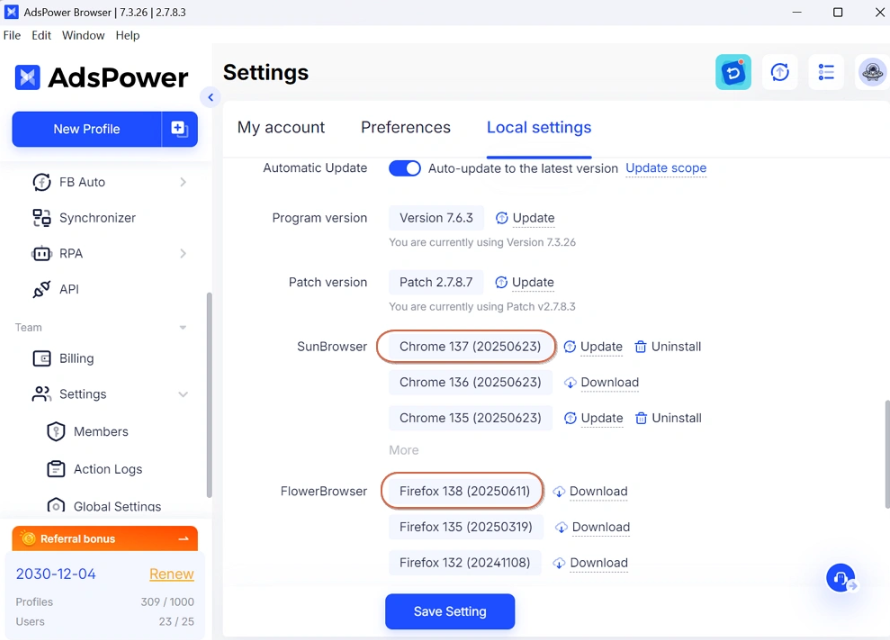Expand the FB Auto submenu chevron
The height and width of the screenshot is (640, 890).
pos(183,182)
